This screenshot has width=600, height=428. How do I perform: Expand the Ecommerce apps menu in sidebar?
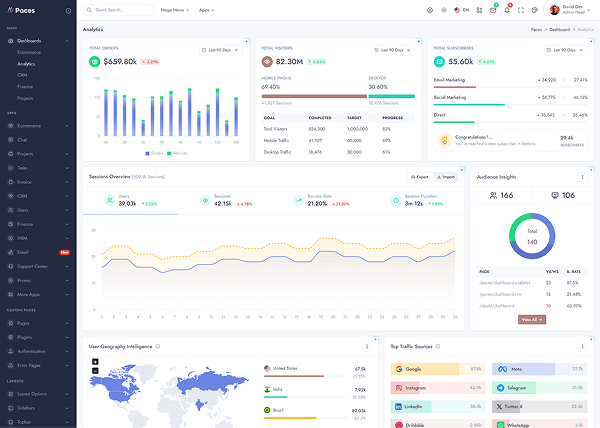point(38,126)
